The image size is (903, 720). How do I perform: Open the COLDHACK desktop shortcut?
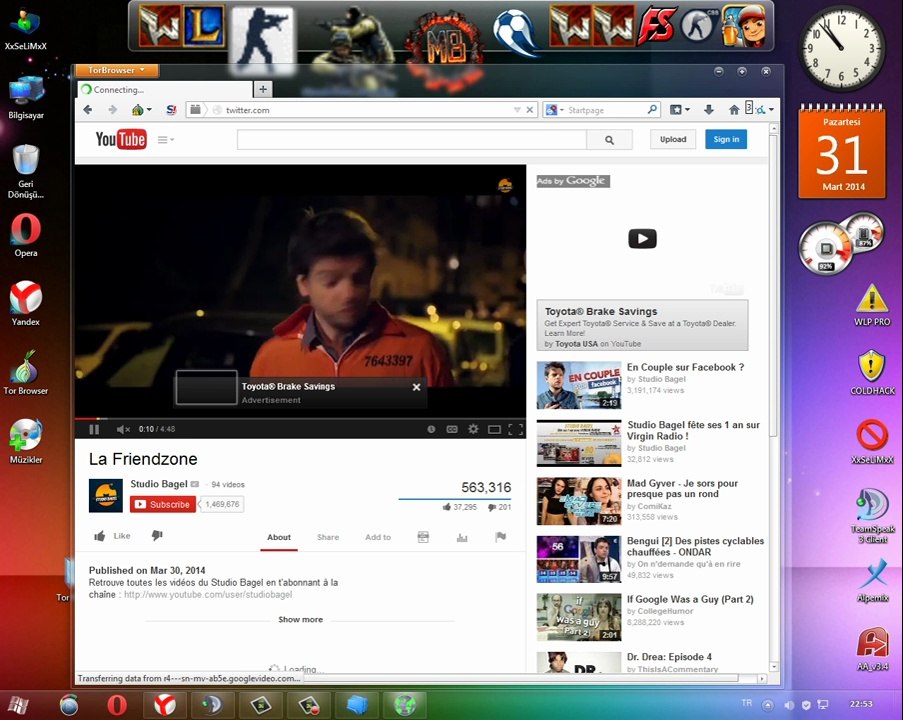click(872, 373)
